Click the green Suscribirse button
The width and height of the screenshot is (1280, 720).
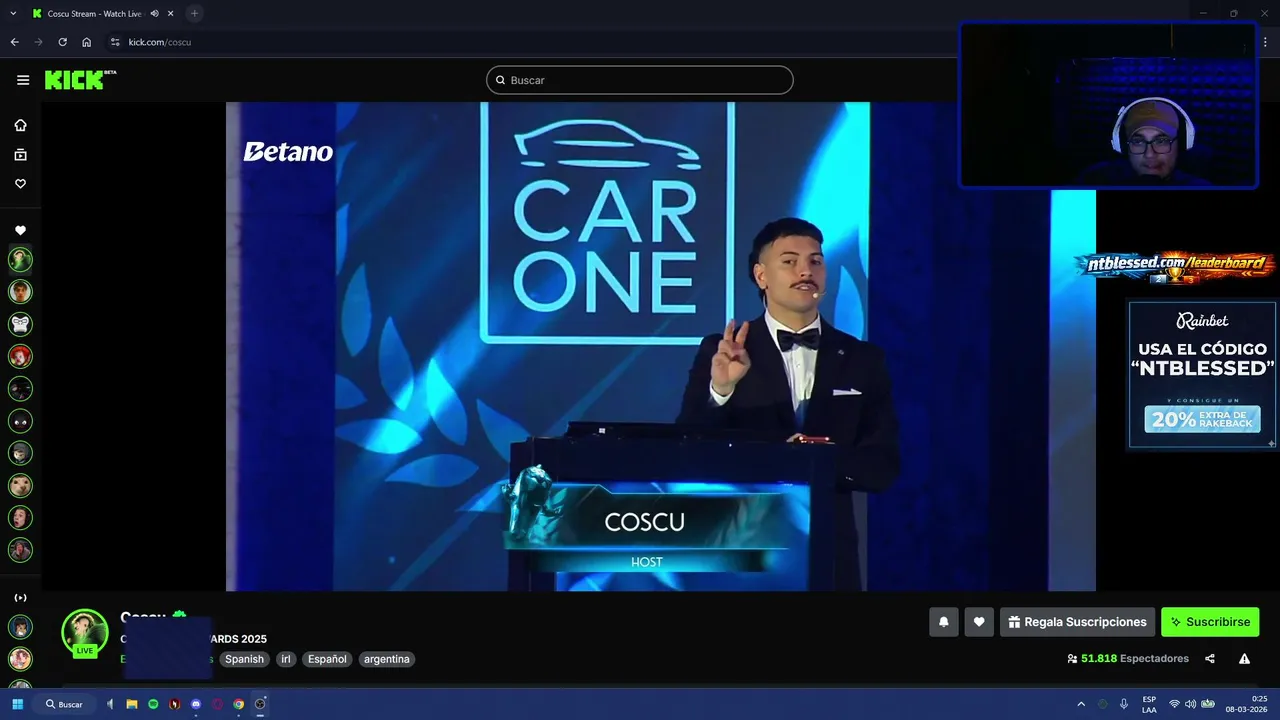1210,622
